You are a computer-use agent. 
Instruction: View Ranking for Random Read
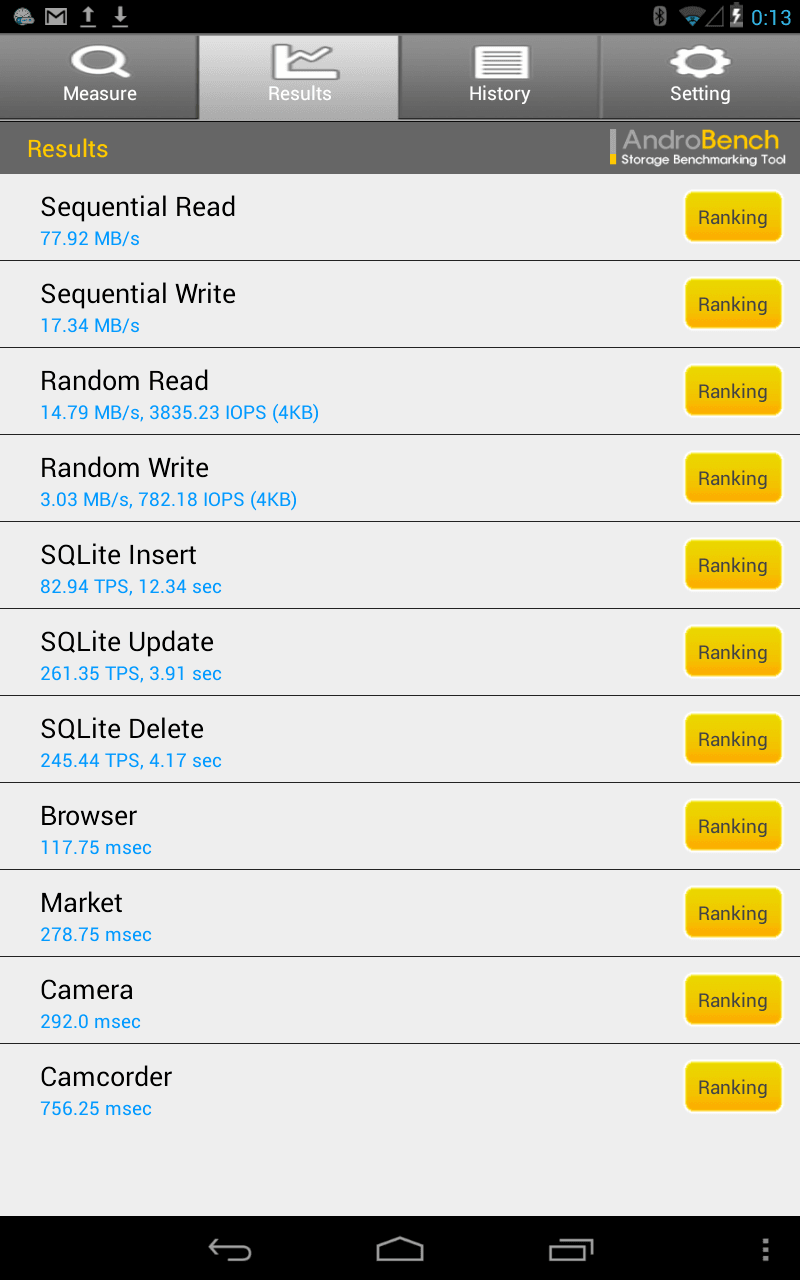coord(732,392)
